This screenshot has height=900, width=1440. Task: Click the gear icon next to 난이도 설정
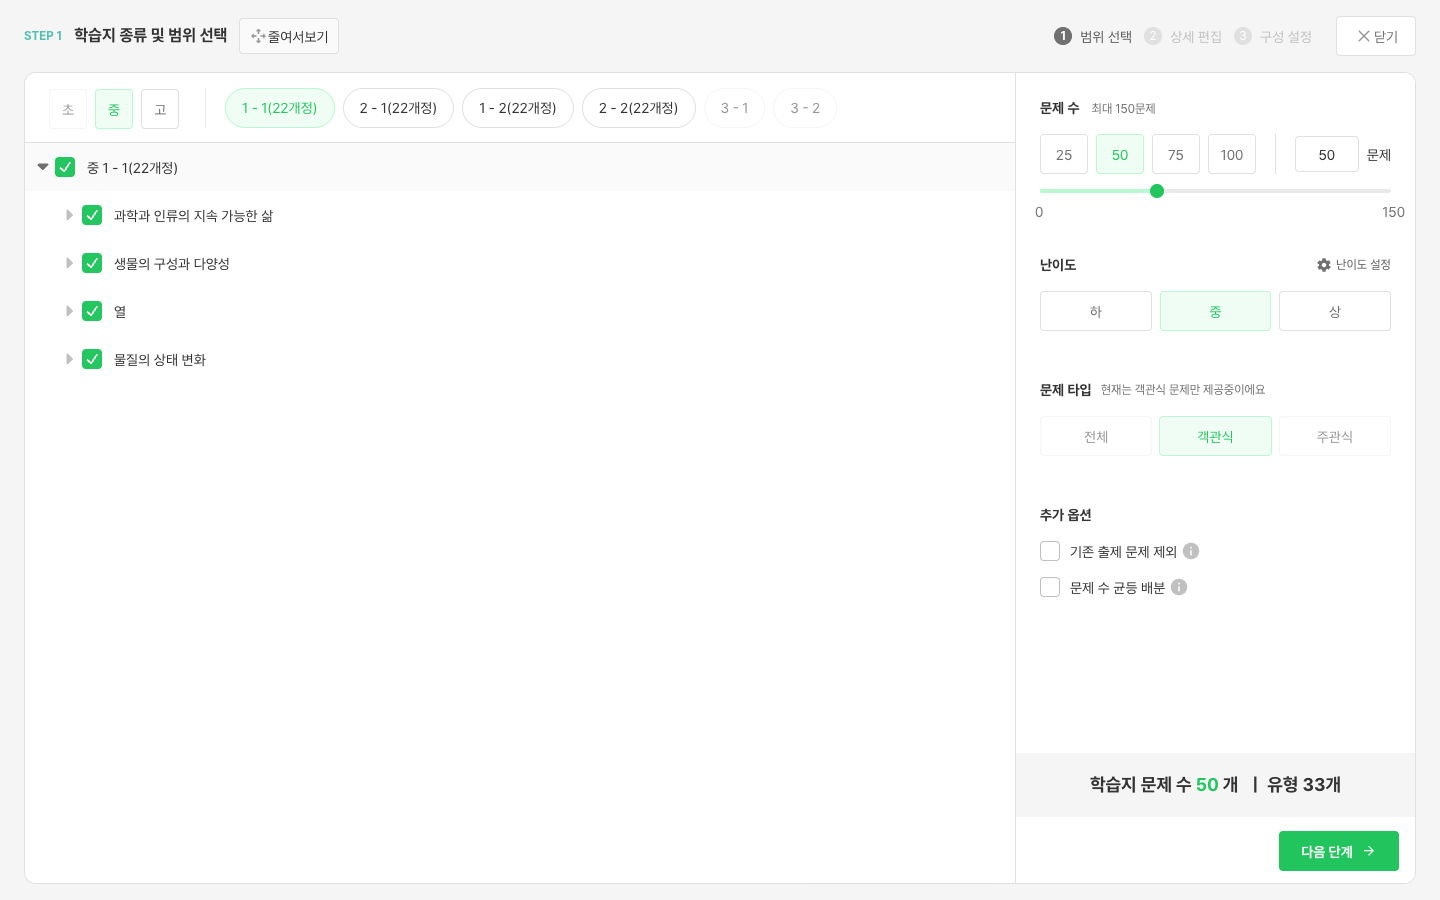coord(1324,265)
